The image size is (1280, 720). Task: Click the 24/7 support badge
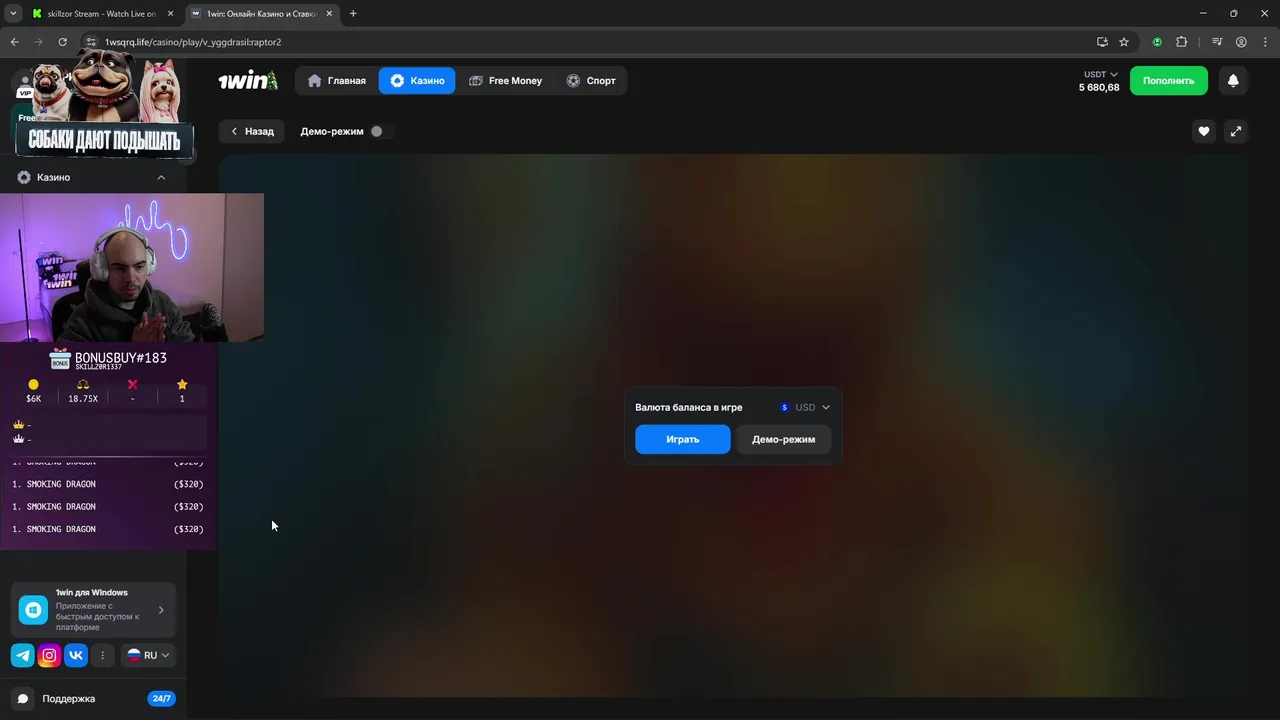161,698
